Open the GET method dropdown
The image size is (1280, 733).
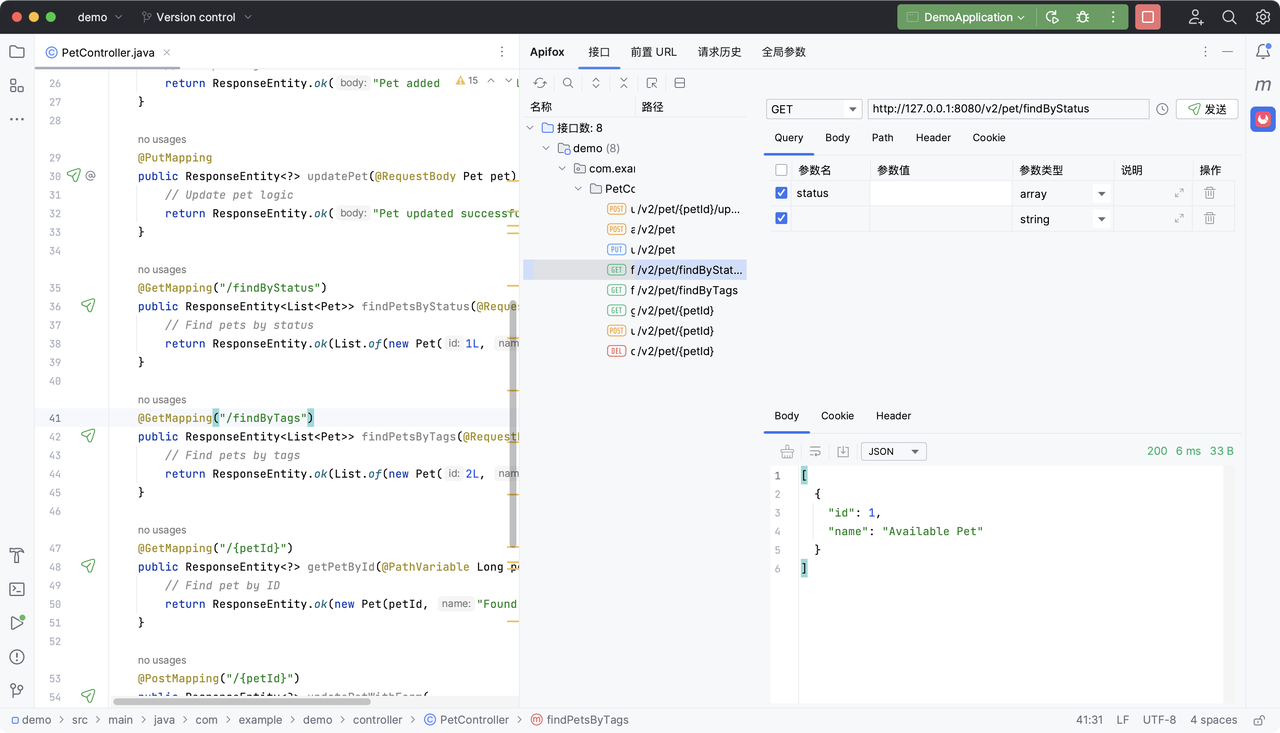pos(813,108)
